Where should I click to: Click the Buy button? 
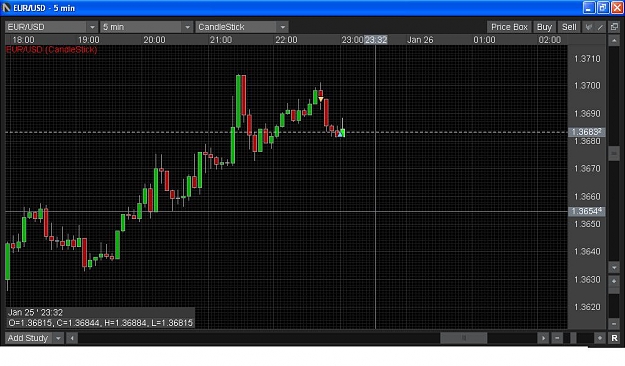click(x=544, y=27)
